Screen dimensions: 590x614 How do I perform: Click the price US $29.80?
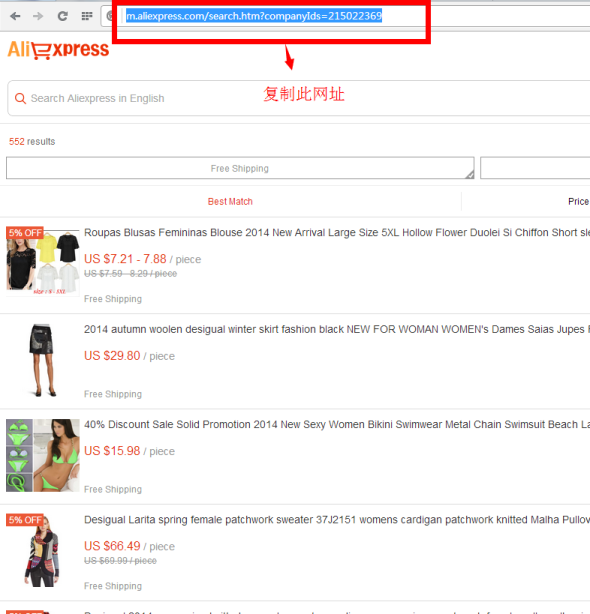(x=112, y=356)
